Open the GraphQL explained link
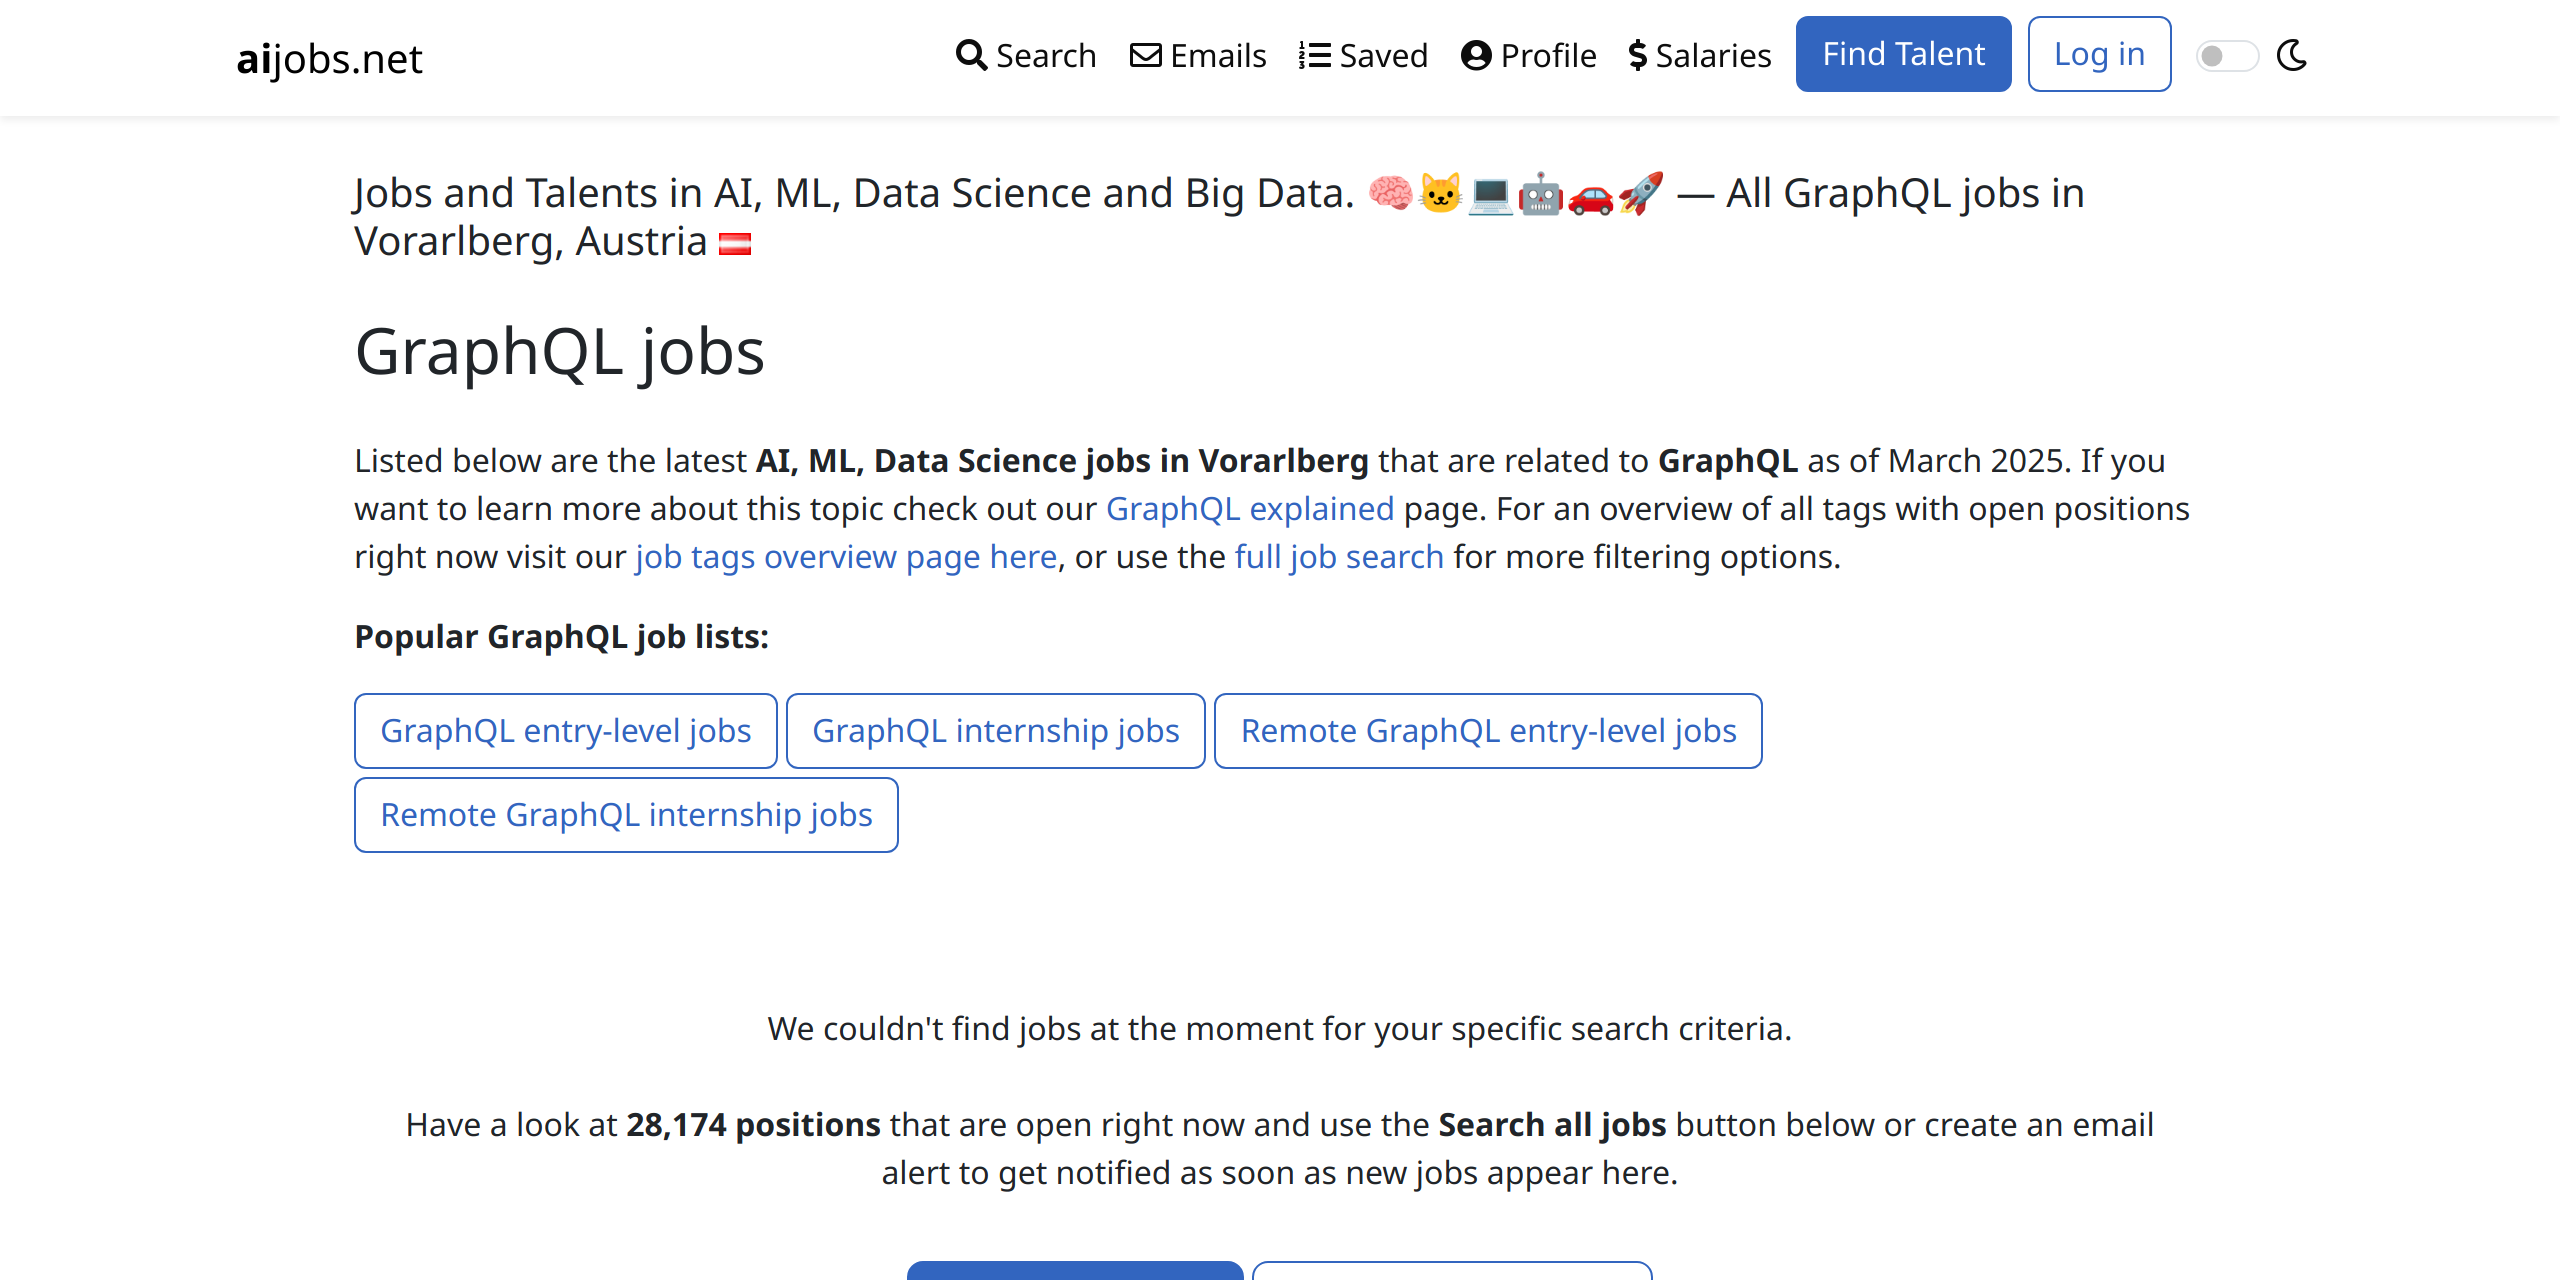This screenshot has height=1280, width=2560. click(1249, 509)
